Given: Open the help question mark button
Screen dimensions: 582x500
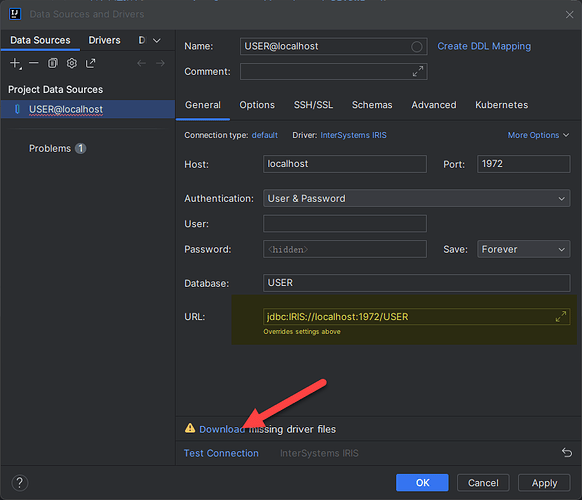Looking at the screenshot, I should pyautogui.click(x=20, y=483).
